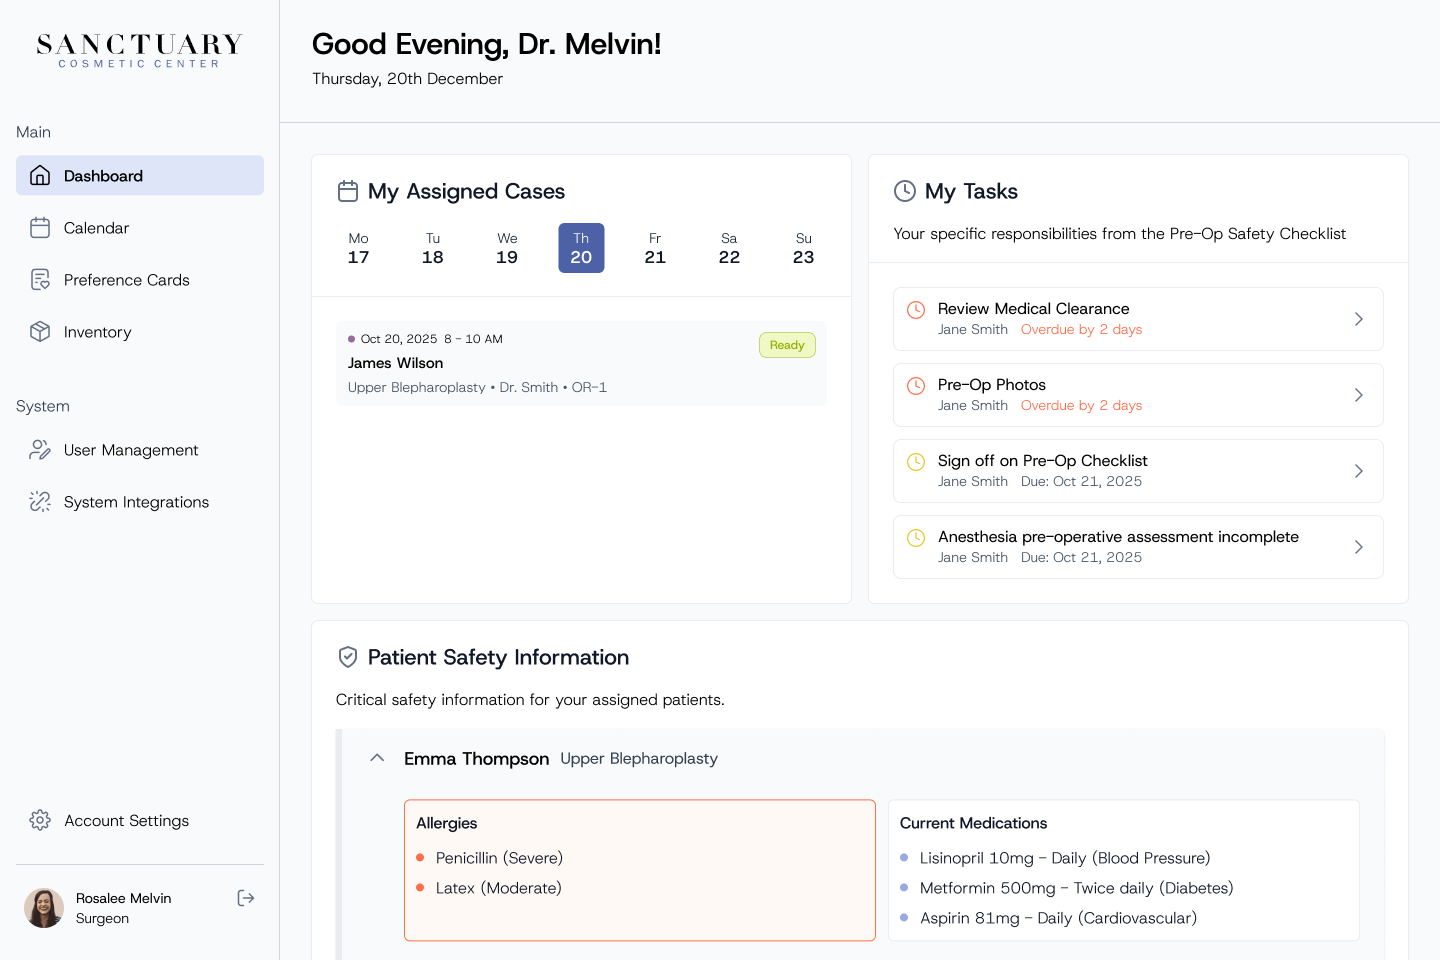1440x960 pixels.
Task: Select Saturday 22 in the week strip
Action: (729, 248)
